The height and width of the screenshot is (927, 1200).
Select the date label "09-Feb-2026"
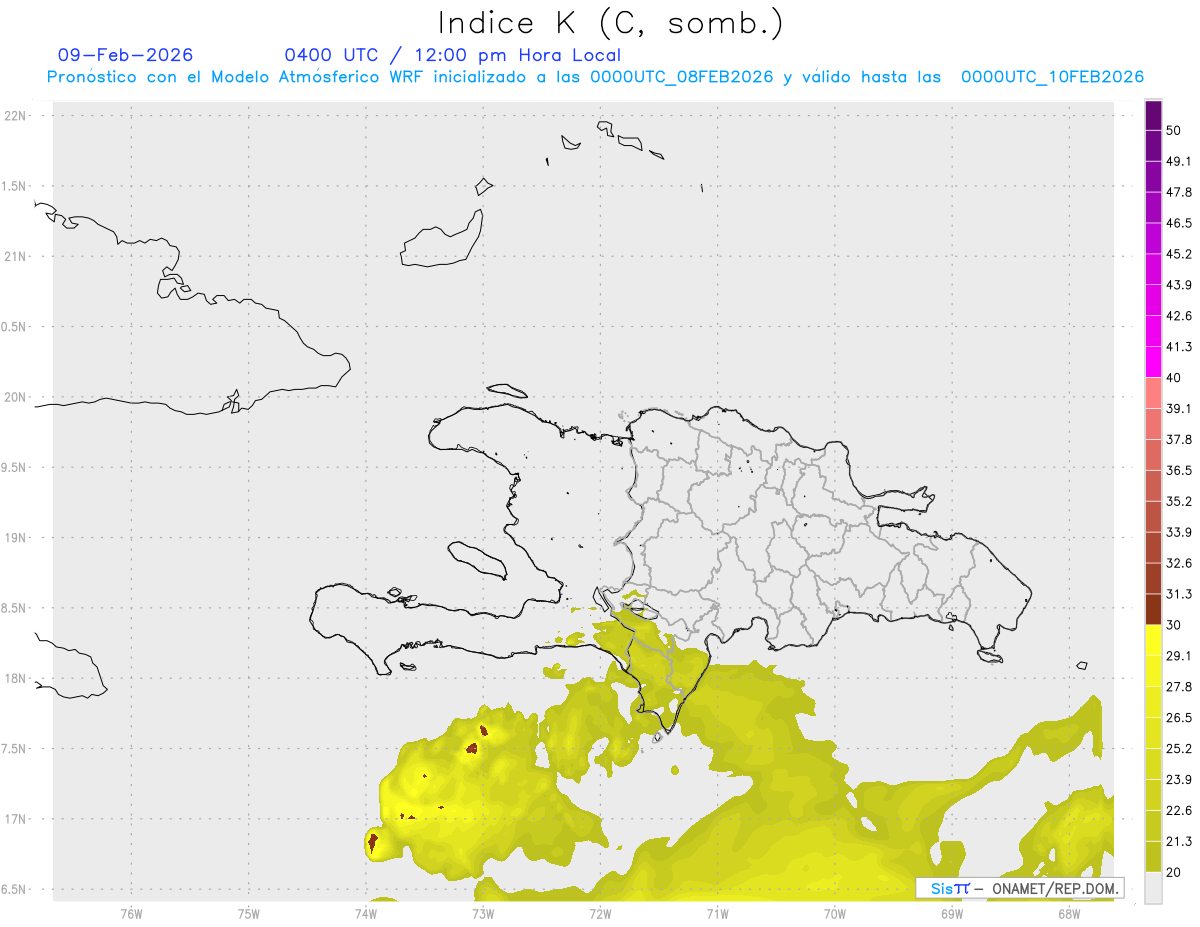pos(126,55)
